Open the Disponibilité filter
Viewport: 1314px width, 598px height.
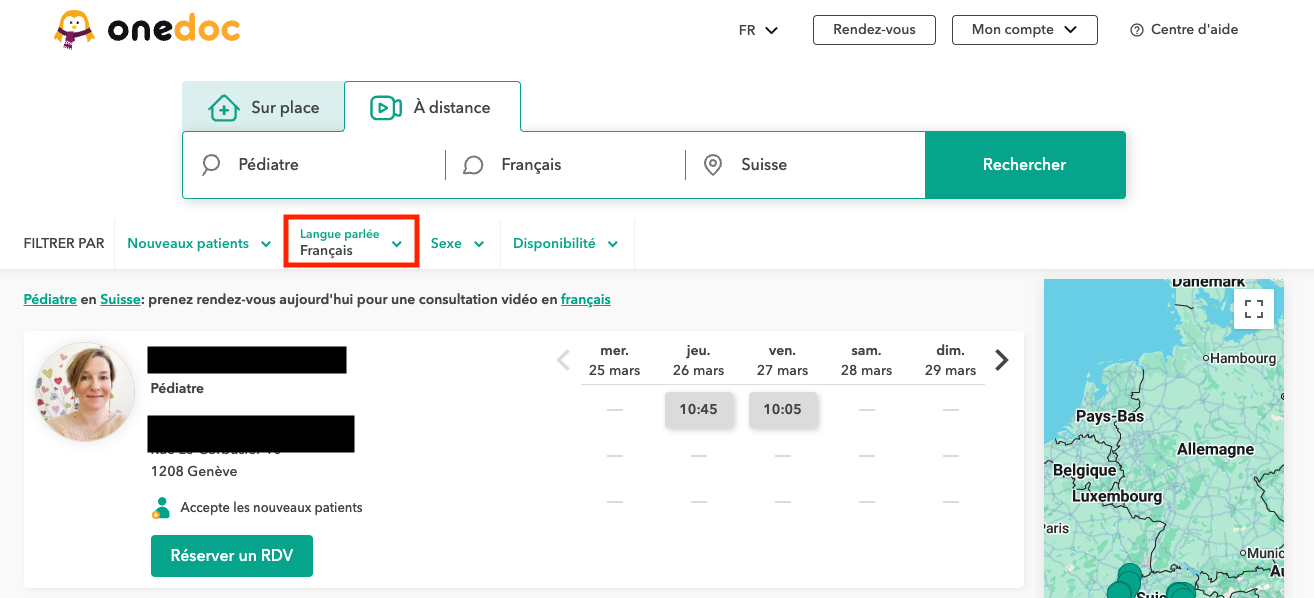point(566,243)
